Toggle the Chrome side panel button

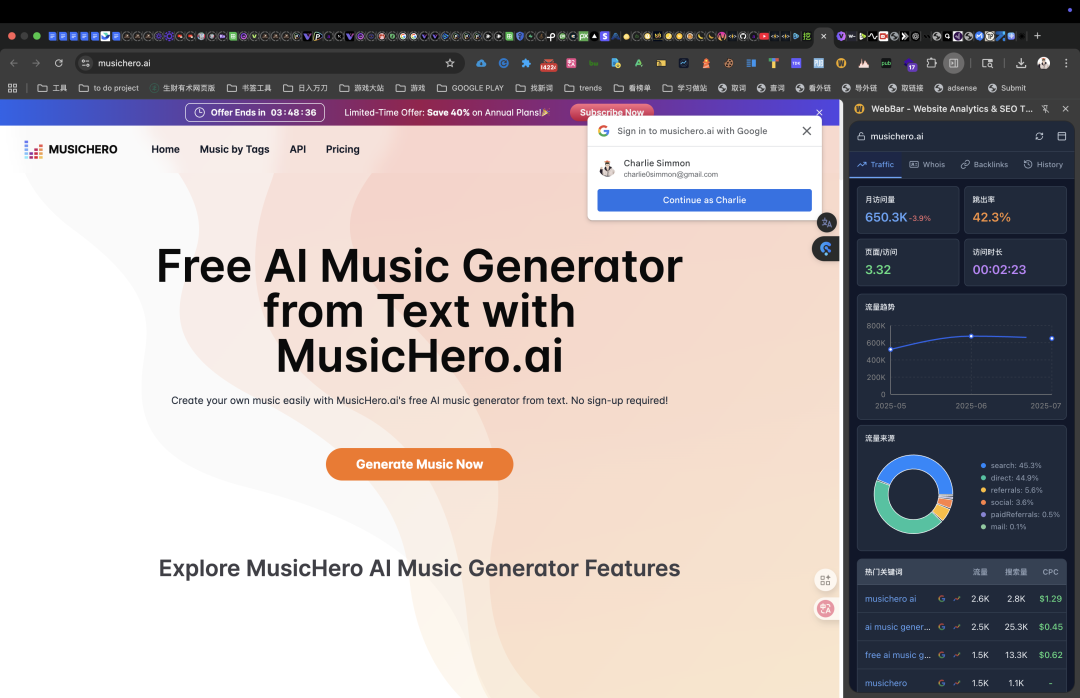coord(953,63)
